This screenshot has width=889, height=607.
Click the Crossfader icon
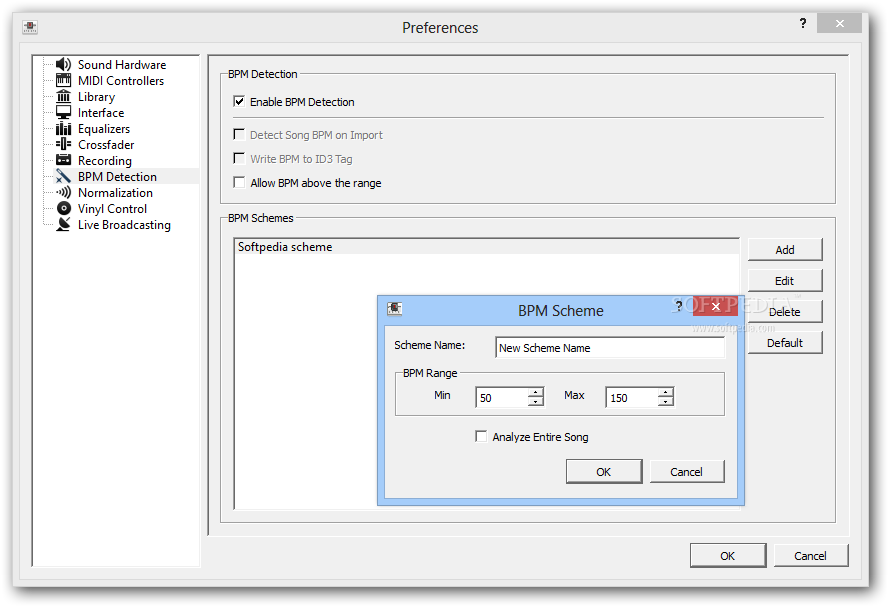64,145
